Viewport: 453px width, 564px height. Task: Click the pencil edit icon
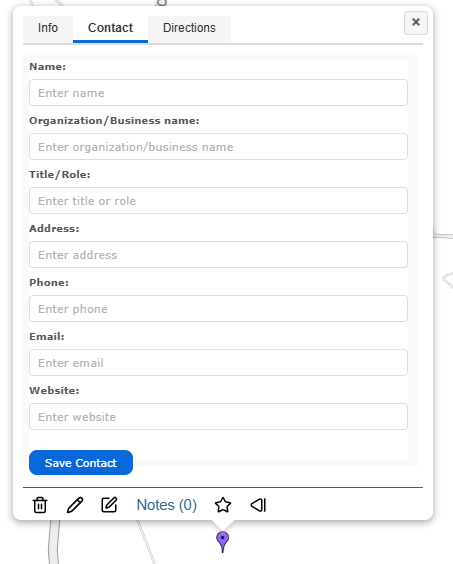coord(75,505)
